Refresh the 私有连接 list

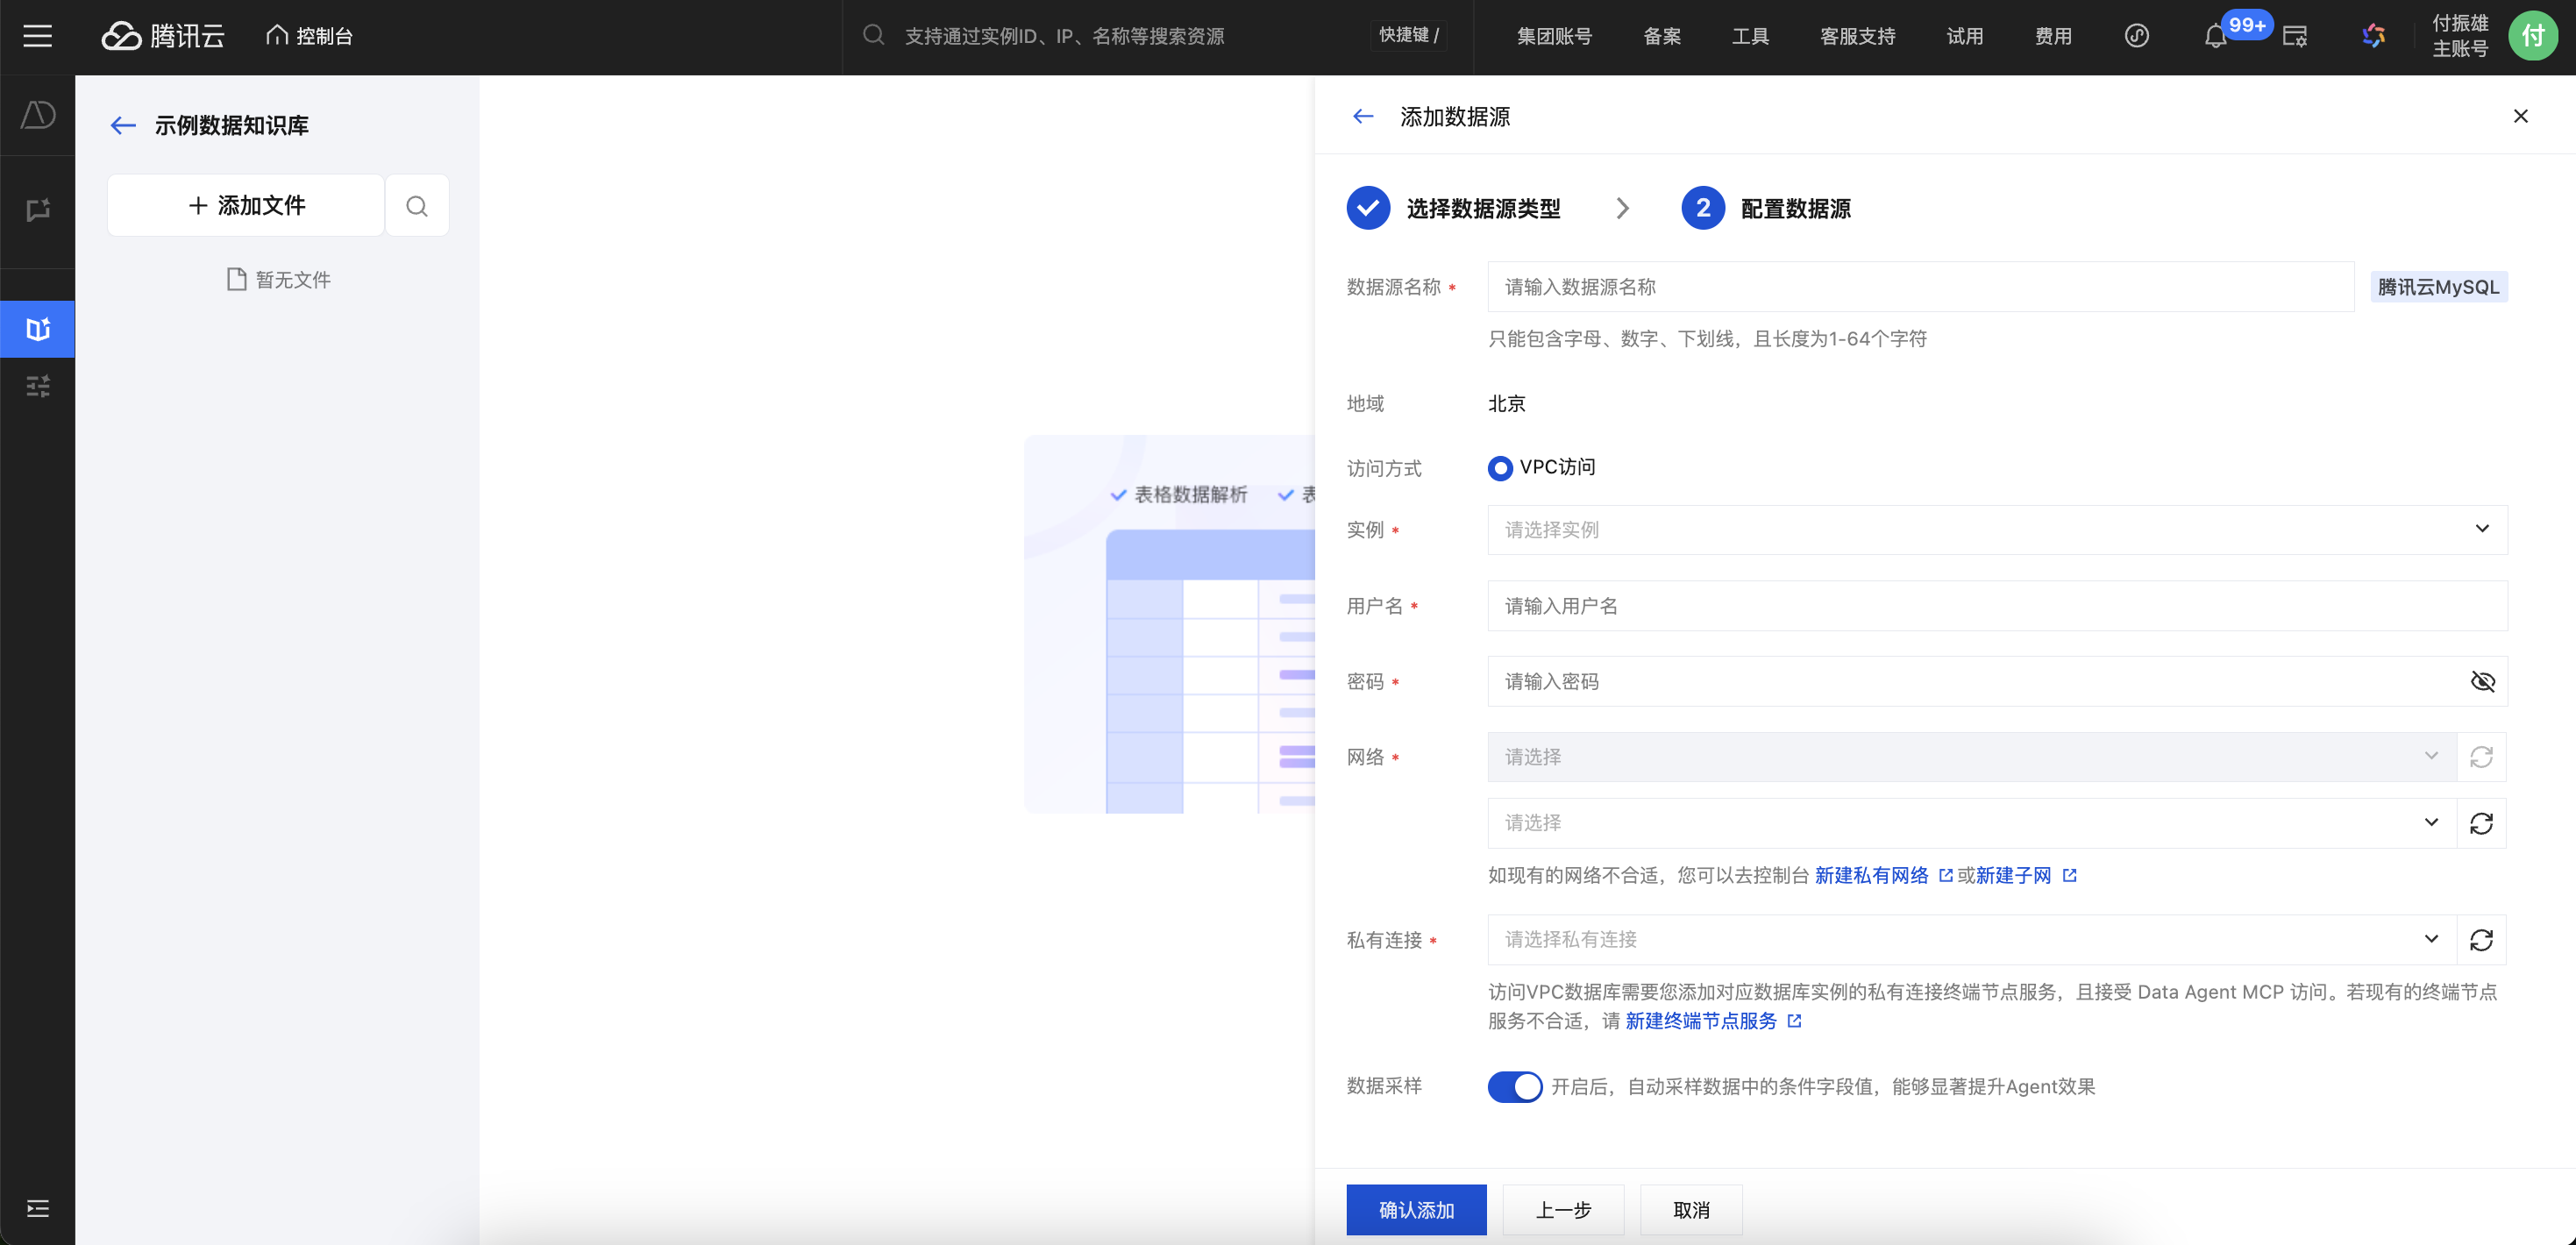coord(2481,940)
